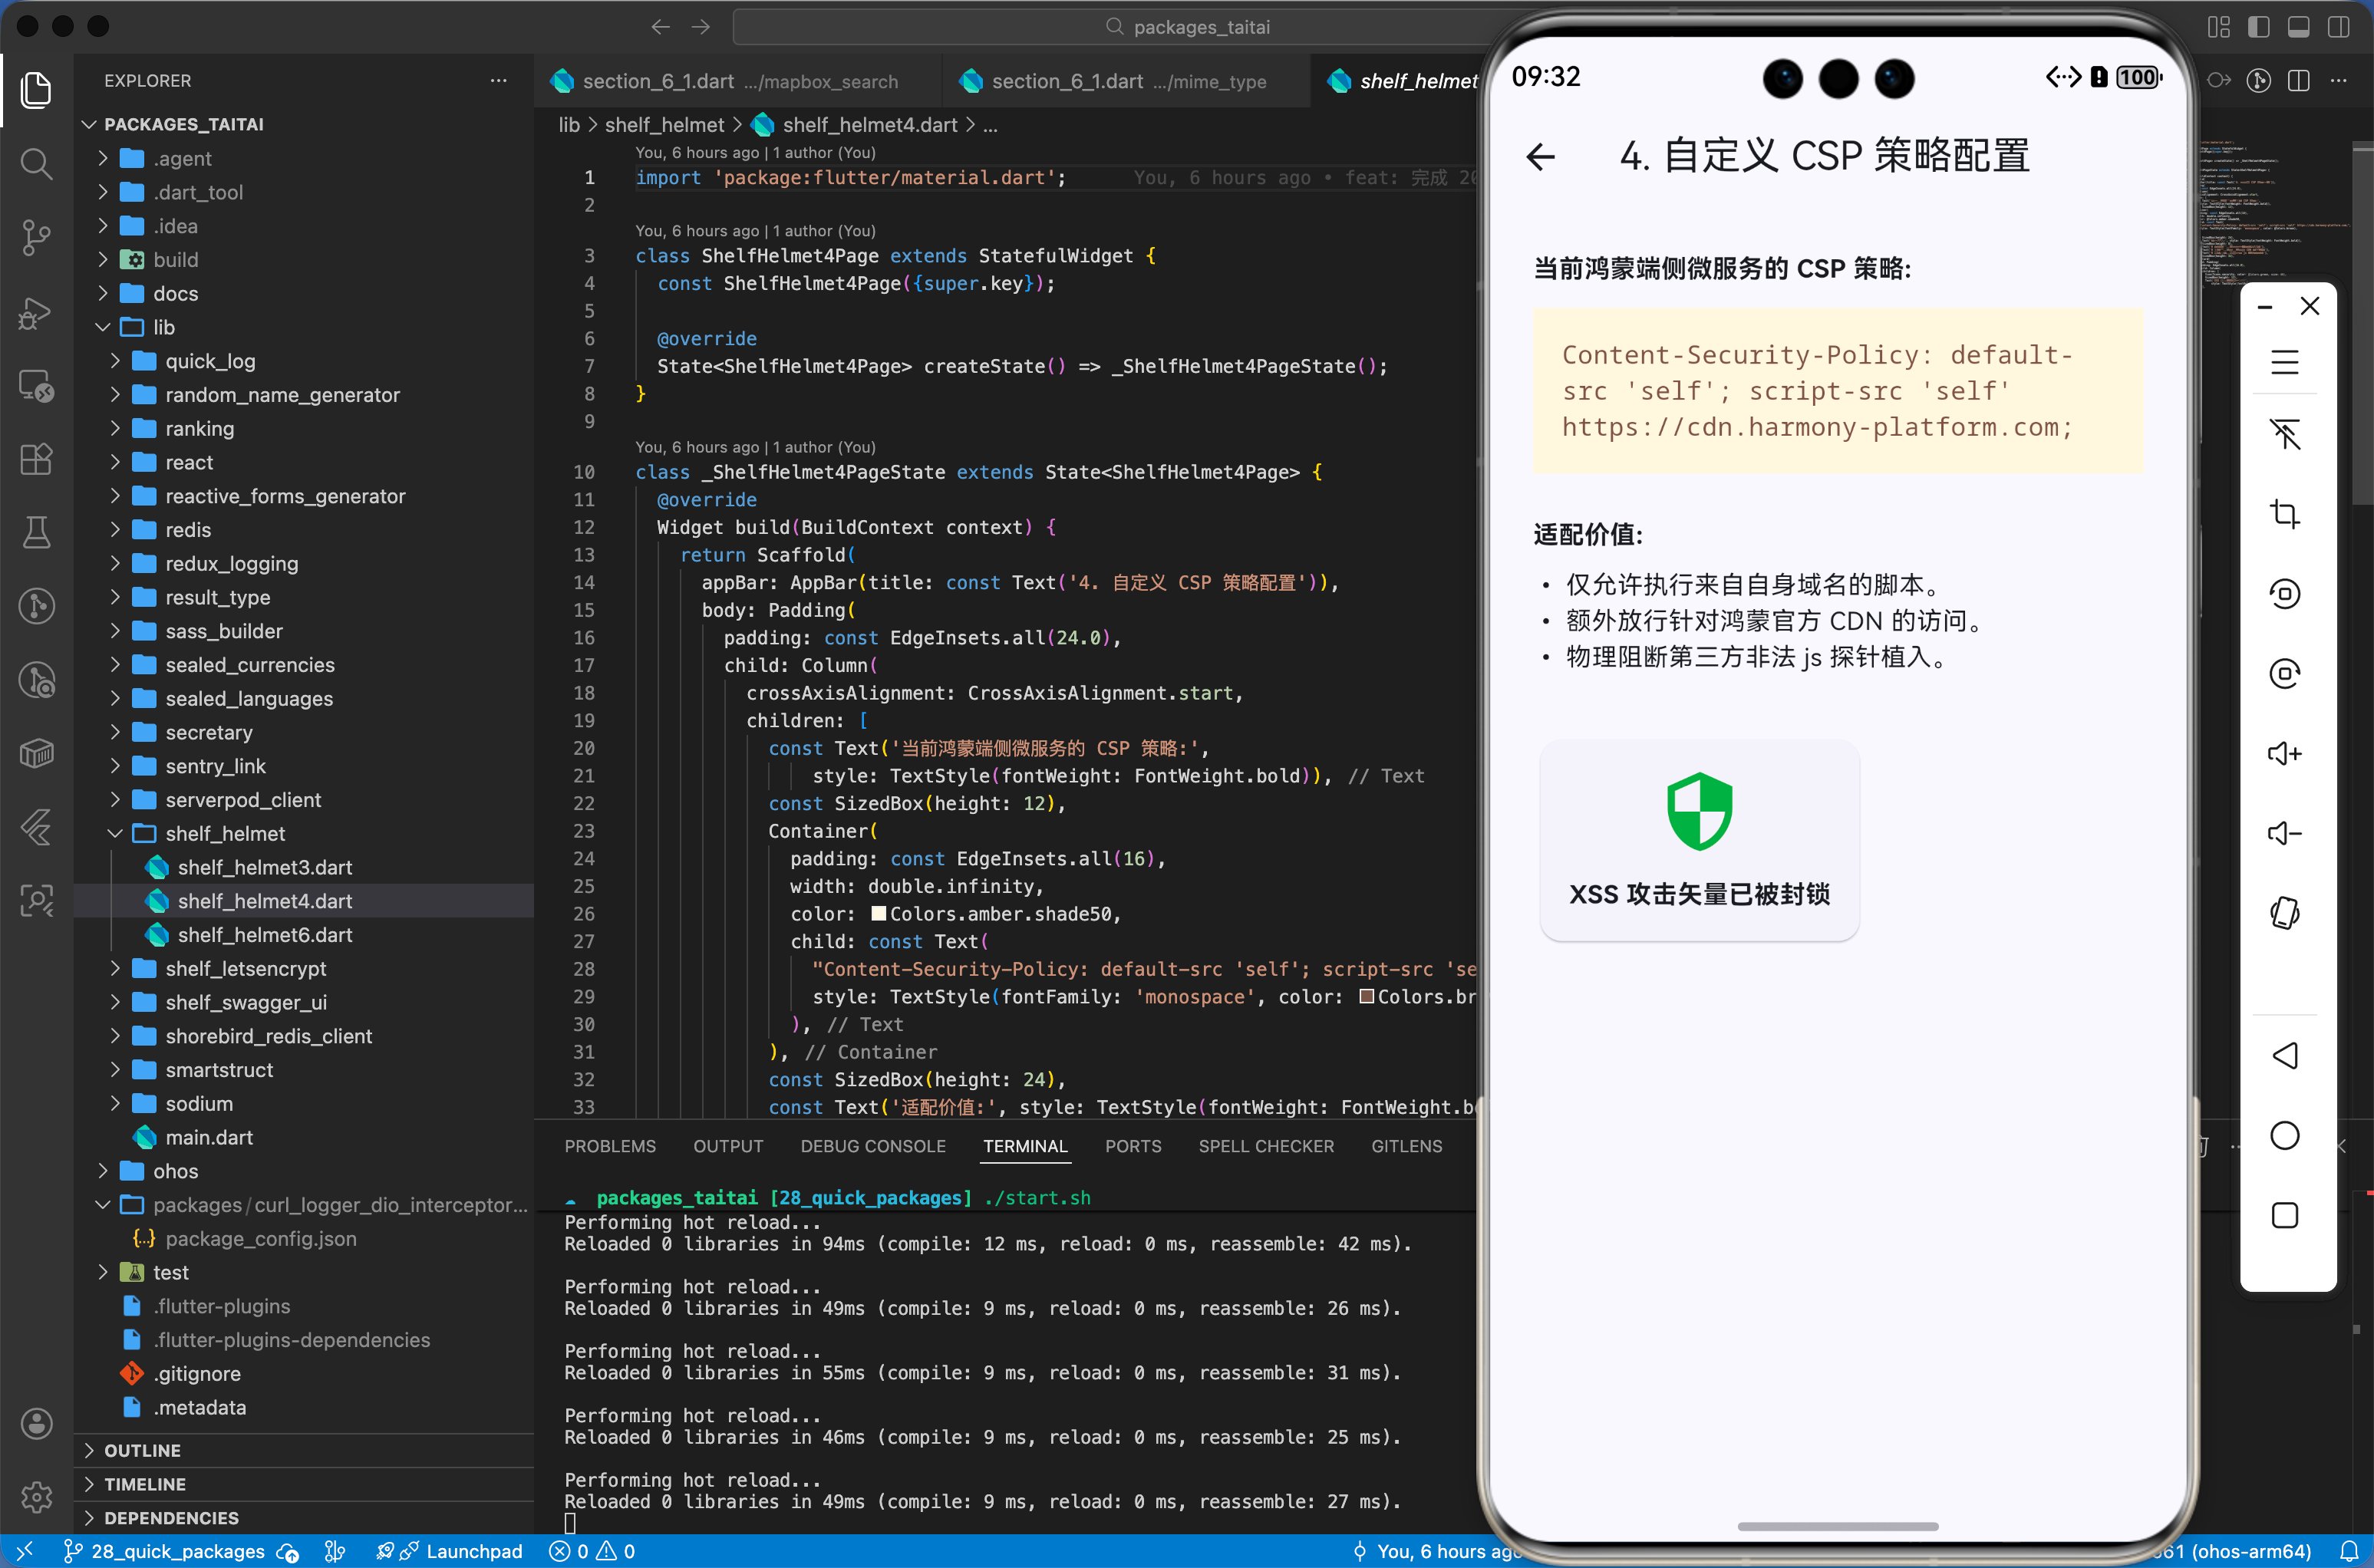Increase emulator volume with volume-up icon

[x=2285, y=753]
